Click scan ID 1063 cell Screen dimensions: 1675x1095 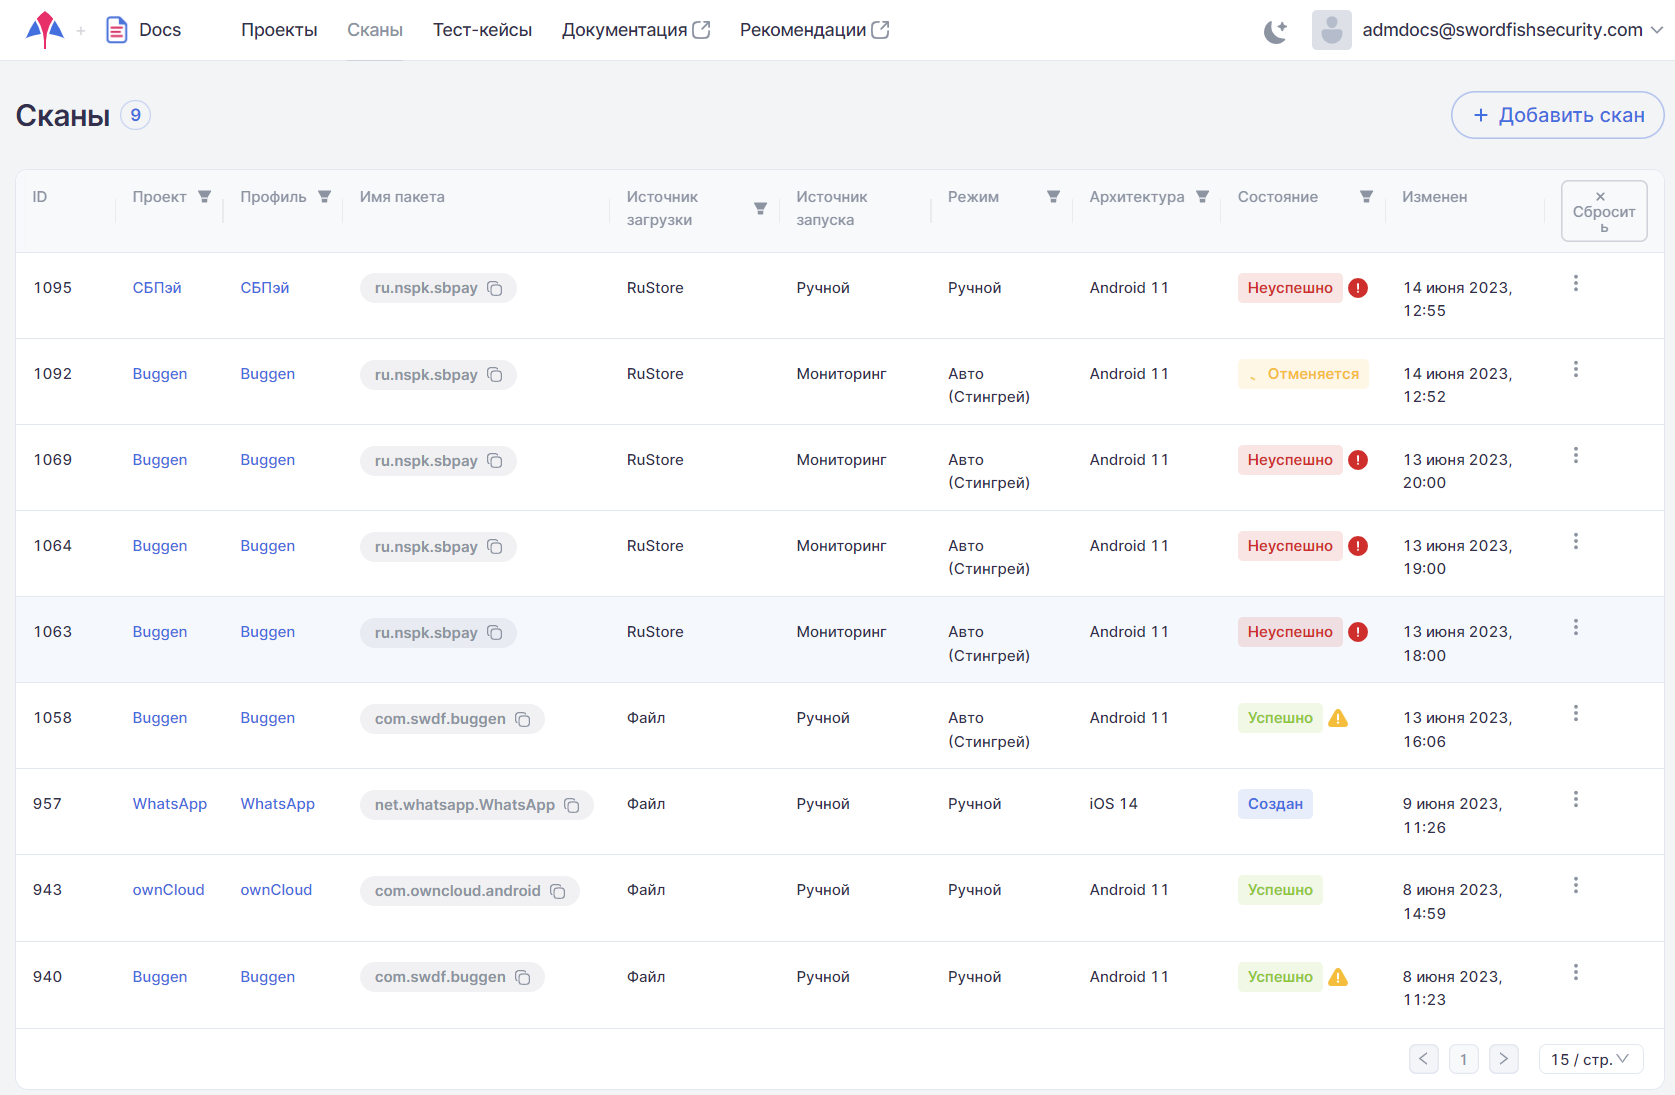coord(53,632)
